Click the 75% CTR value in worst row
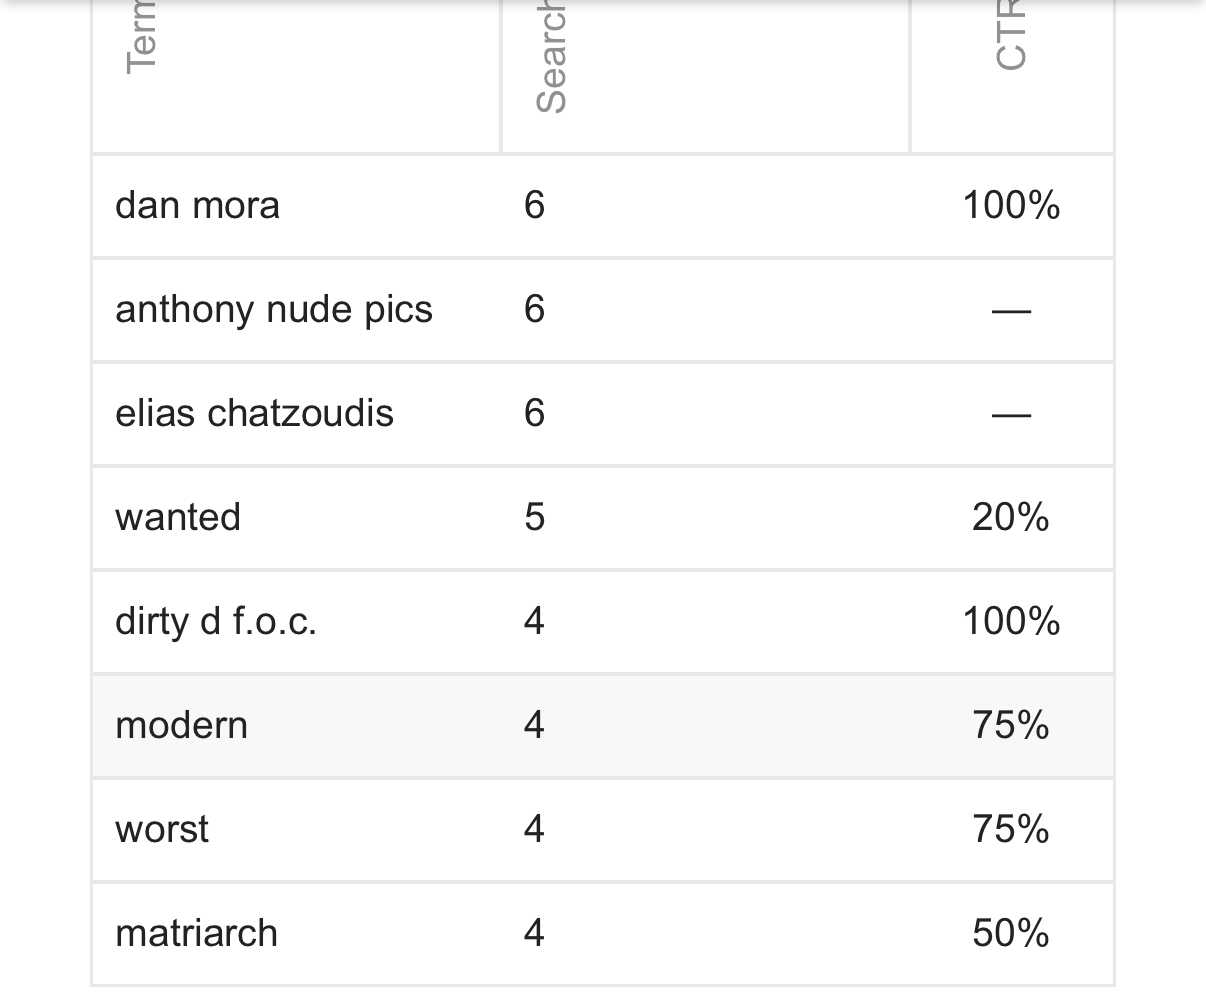This screenshot has width=1206, height=992. [1011, 830]
